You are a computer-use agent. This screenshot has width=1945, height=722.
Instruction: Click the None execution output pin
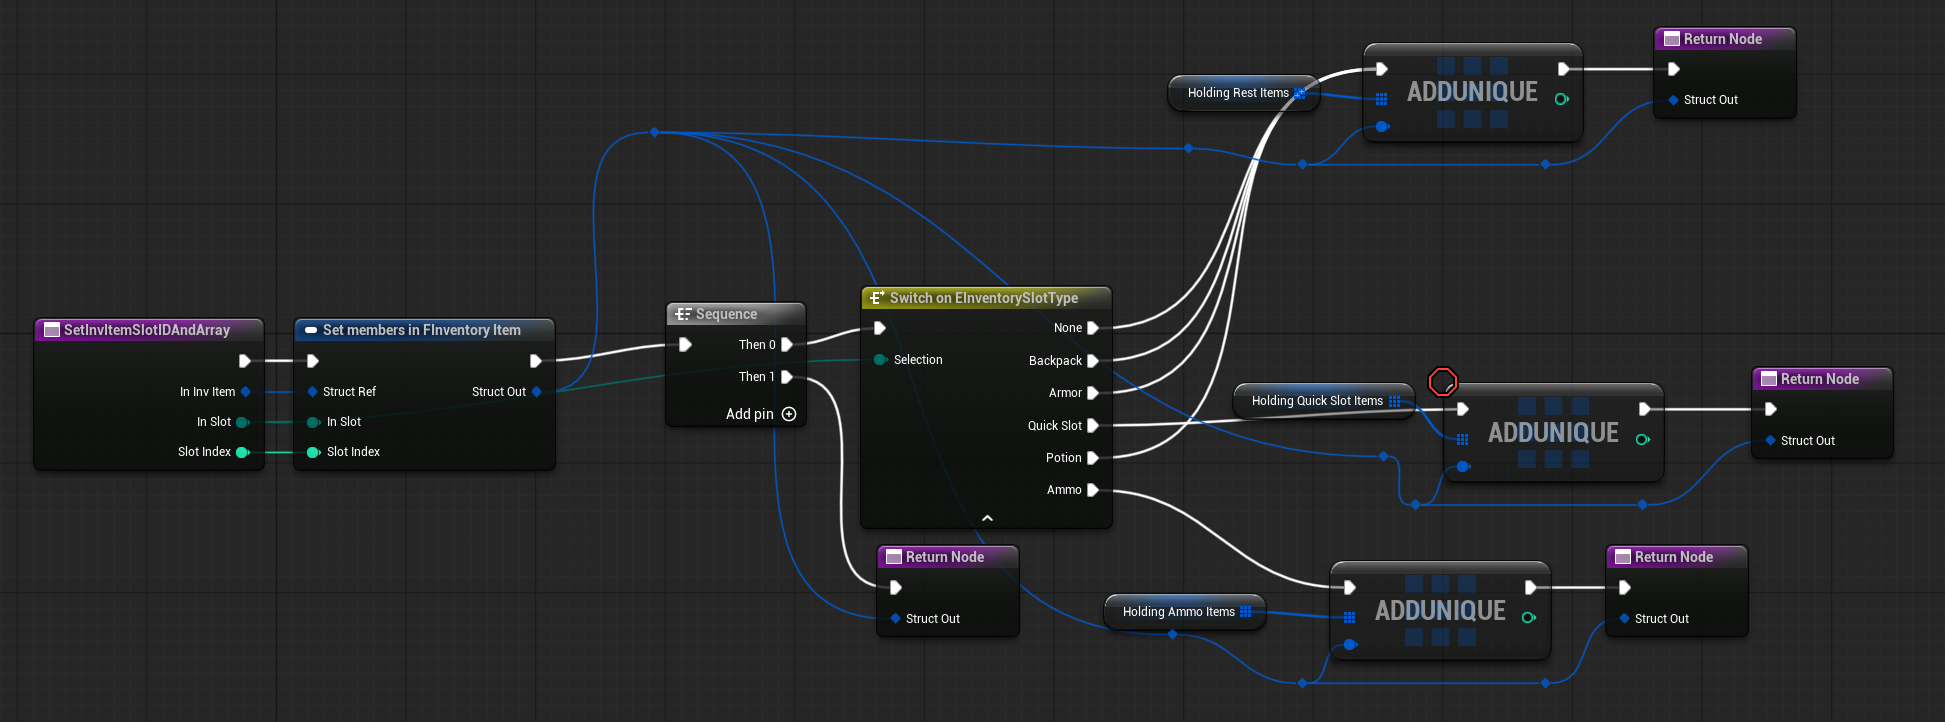[1093, 328]
